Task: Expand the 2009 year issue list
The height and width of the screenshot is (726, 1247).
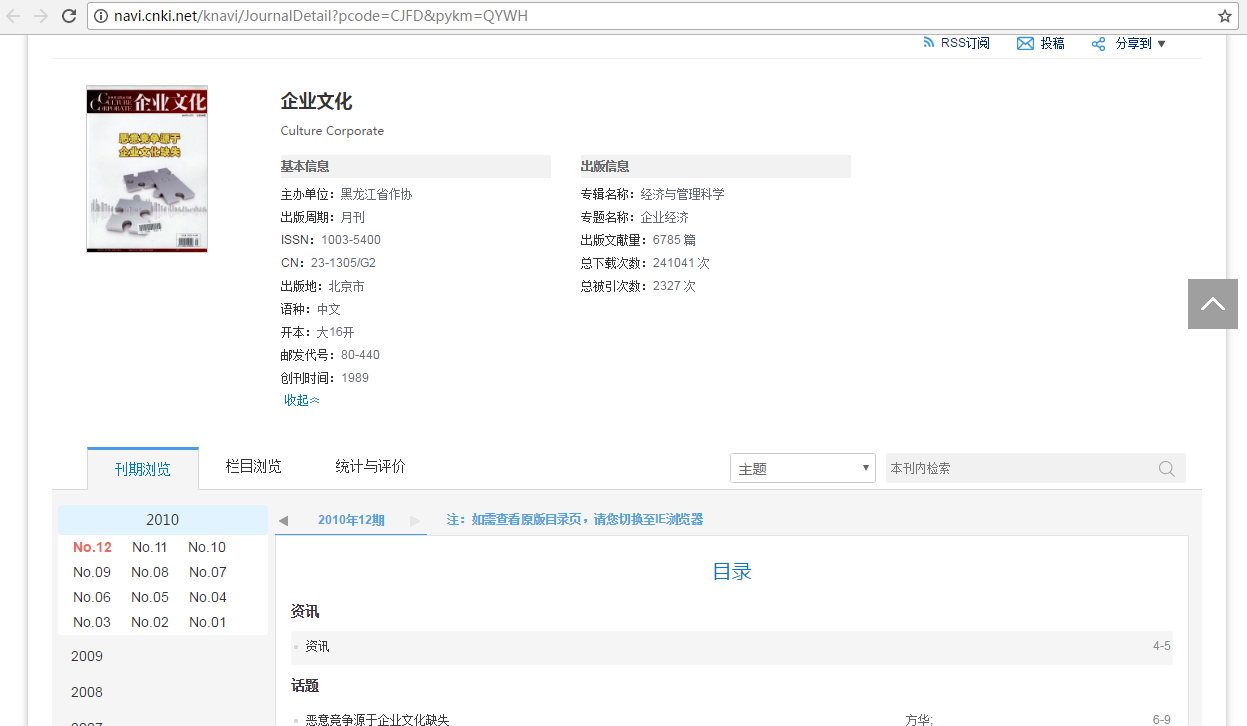Action: pos(87,656)
